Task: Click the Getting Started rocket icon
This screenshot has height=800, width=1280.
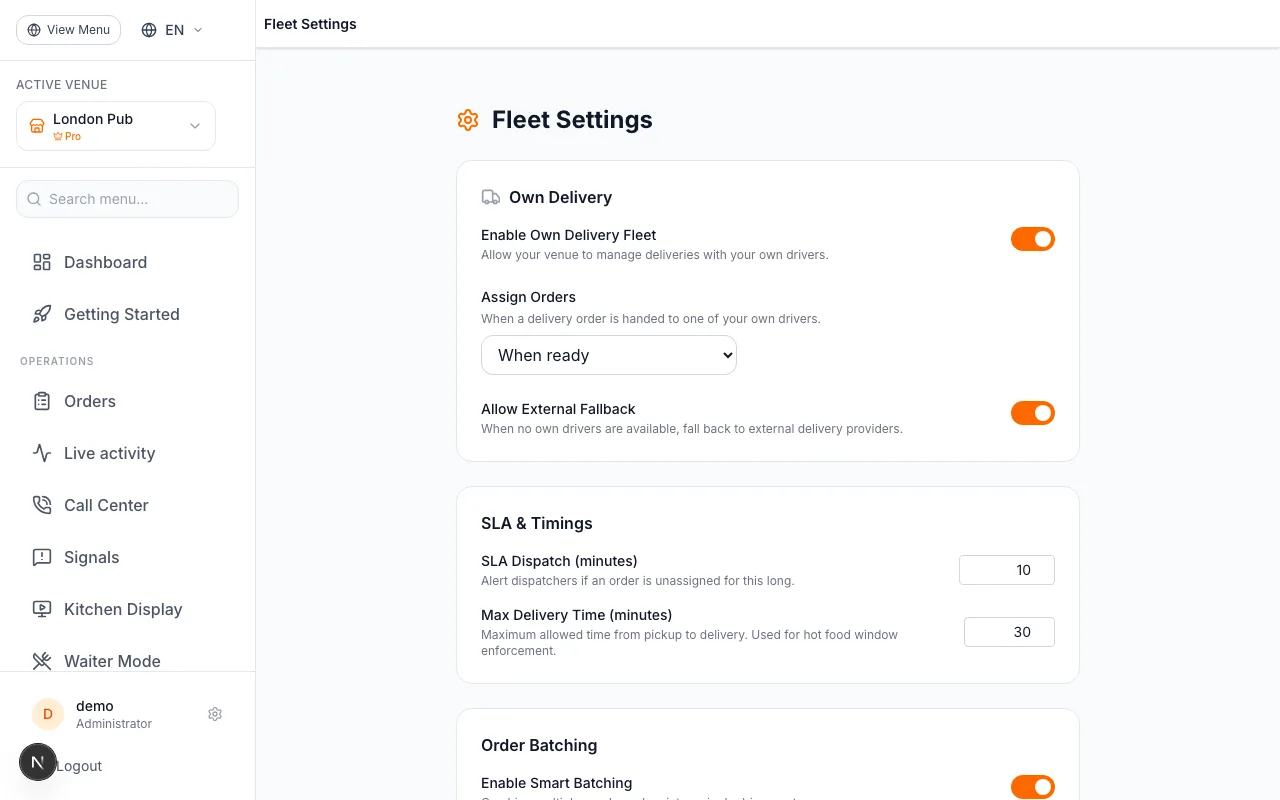Action: click(x=42, y=314)
